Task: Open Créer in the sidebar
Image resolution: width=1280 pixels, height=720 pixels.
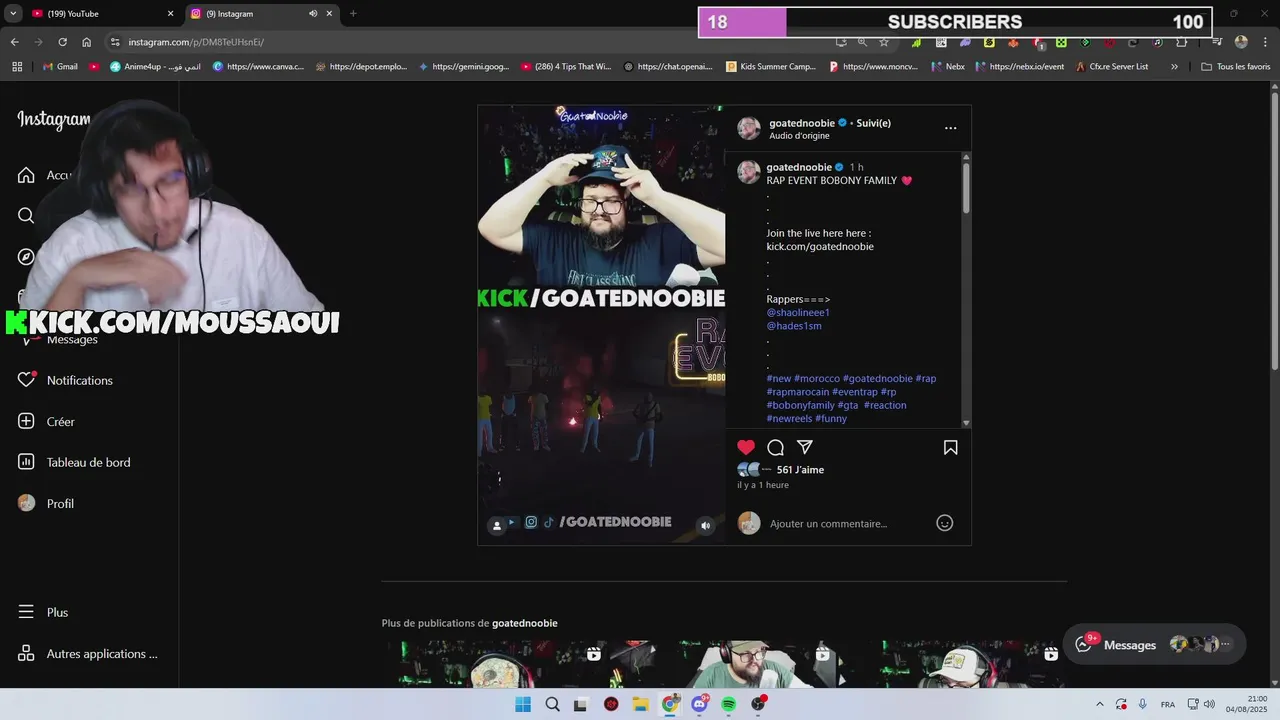Action: (46, 421)
